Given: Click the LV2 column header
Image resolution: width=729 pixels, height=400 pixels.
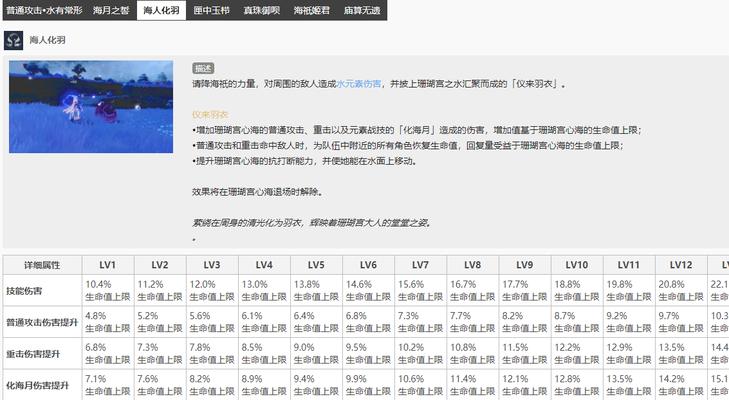Looking at the screenshot, I should 160,265.
